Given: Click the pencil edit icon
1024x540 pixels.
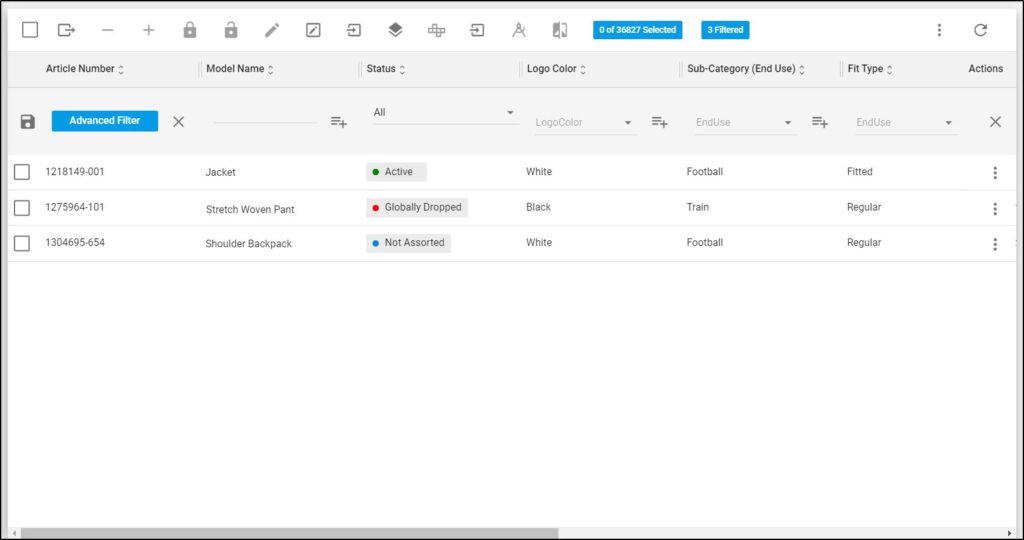Looking at the screenshot, I should point(272,30).
